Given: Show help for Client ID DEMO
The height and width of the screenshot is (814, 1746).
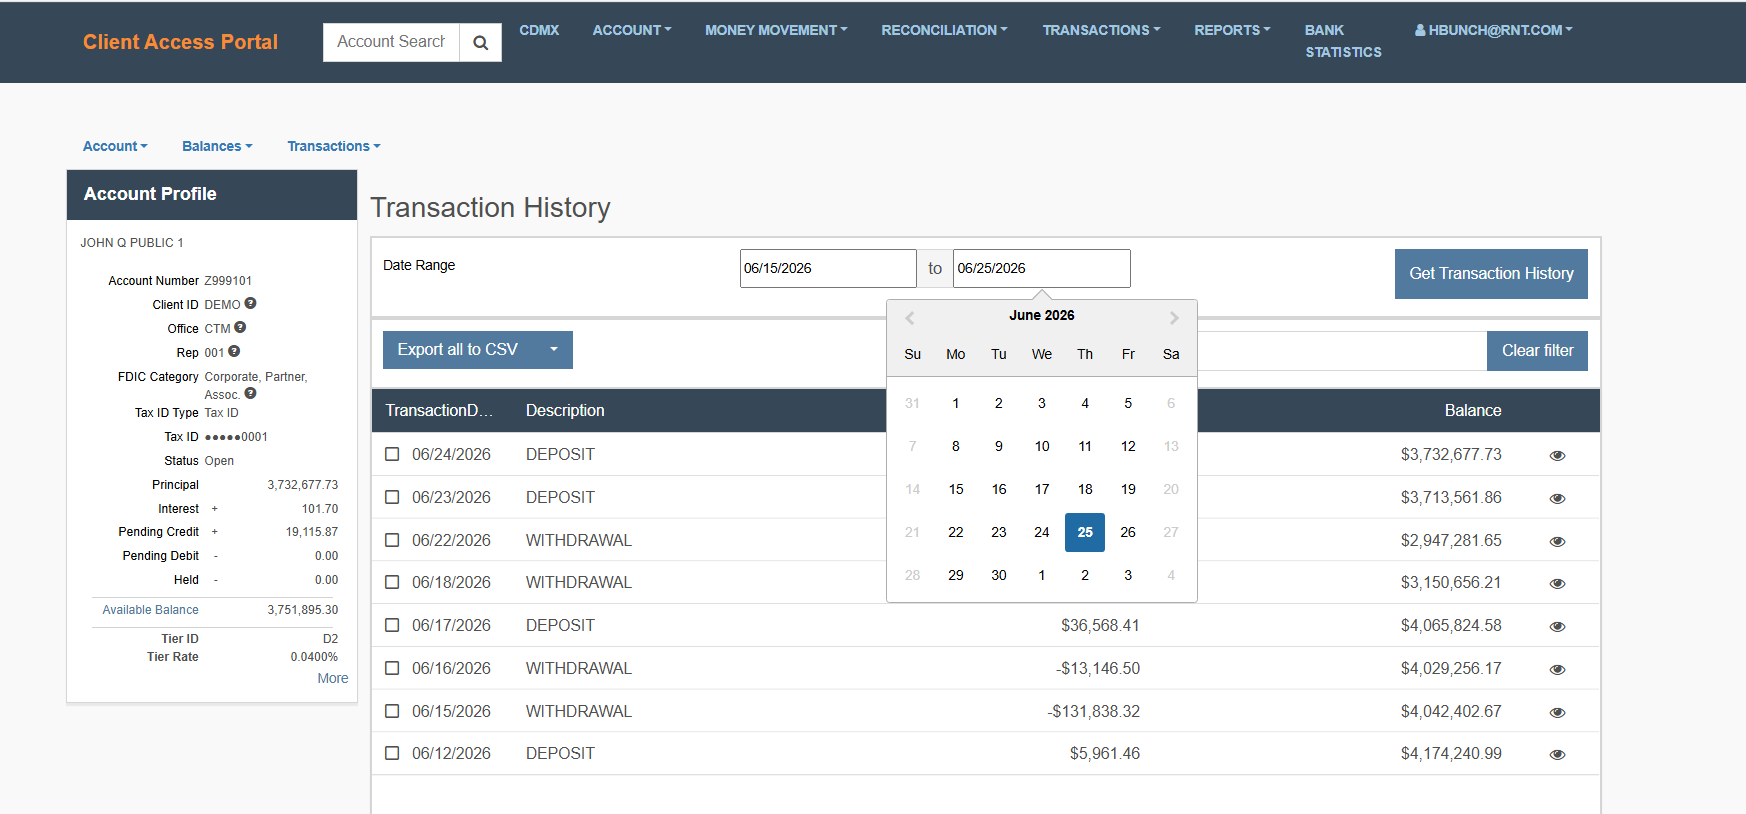Looking at the screenshot, I should (x=251, y=303).
